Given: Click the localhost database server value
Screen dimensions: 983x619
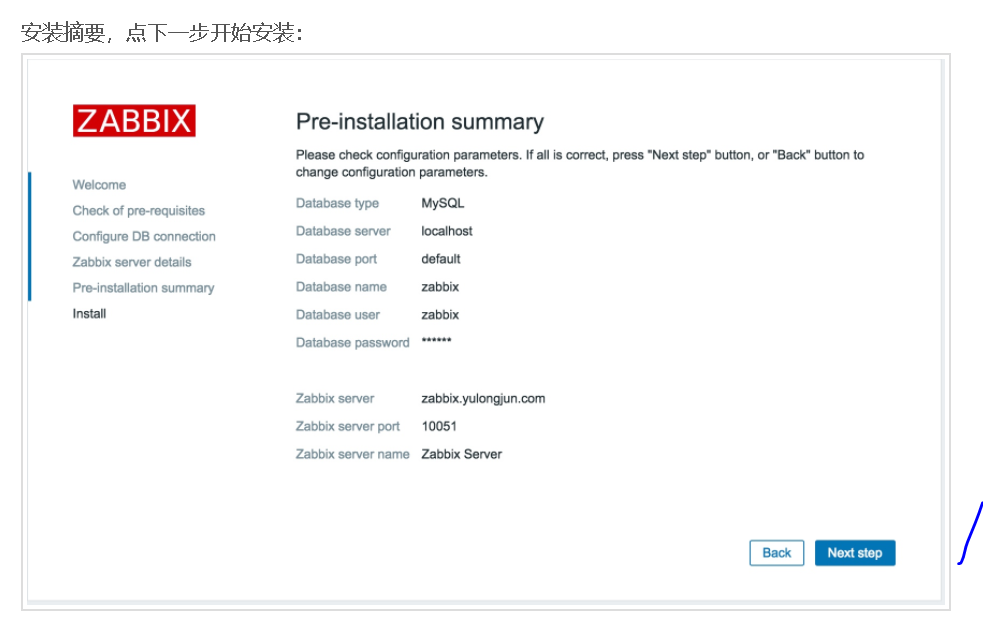Looking at the screenshot, I should [x=446, y=231].
